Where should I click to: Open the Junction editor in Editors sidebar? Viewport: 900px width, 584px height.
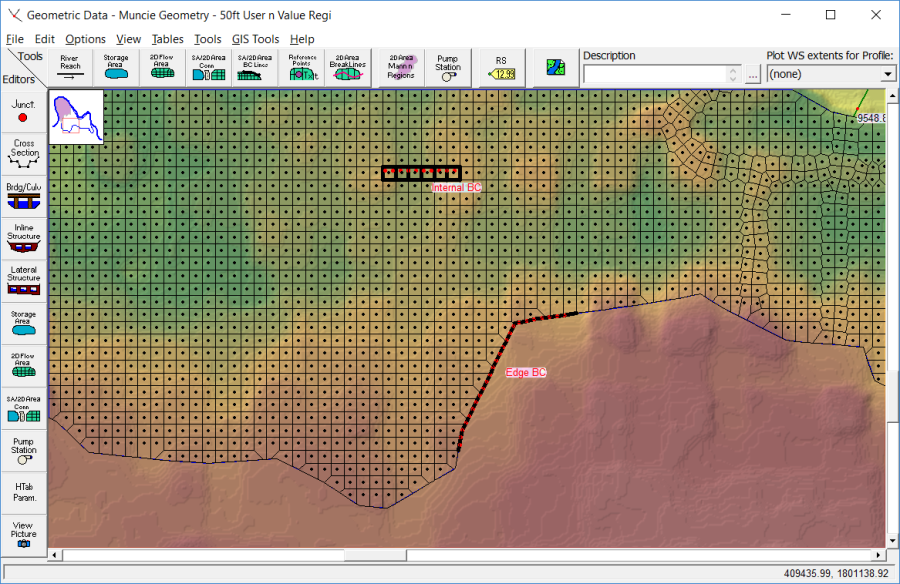tap(23, 110)
